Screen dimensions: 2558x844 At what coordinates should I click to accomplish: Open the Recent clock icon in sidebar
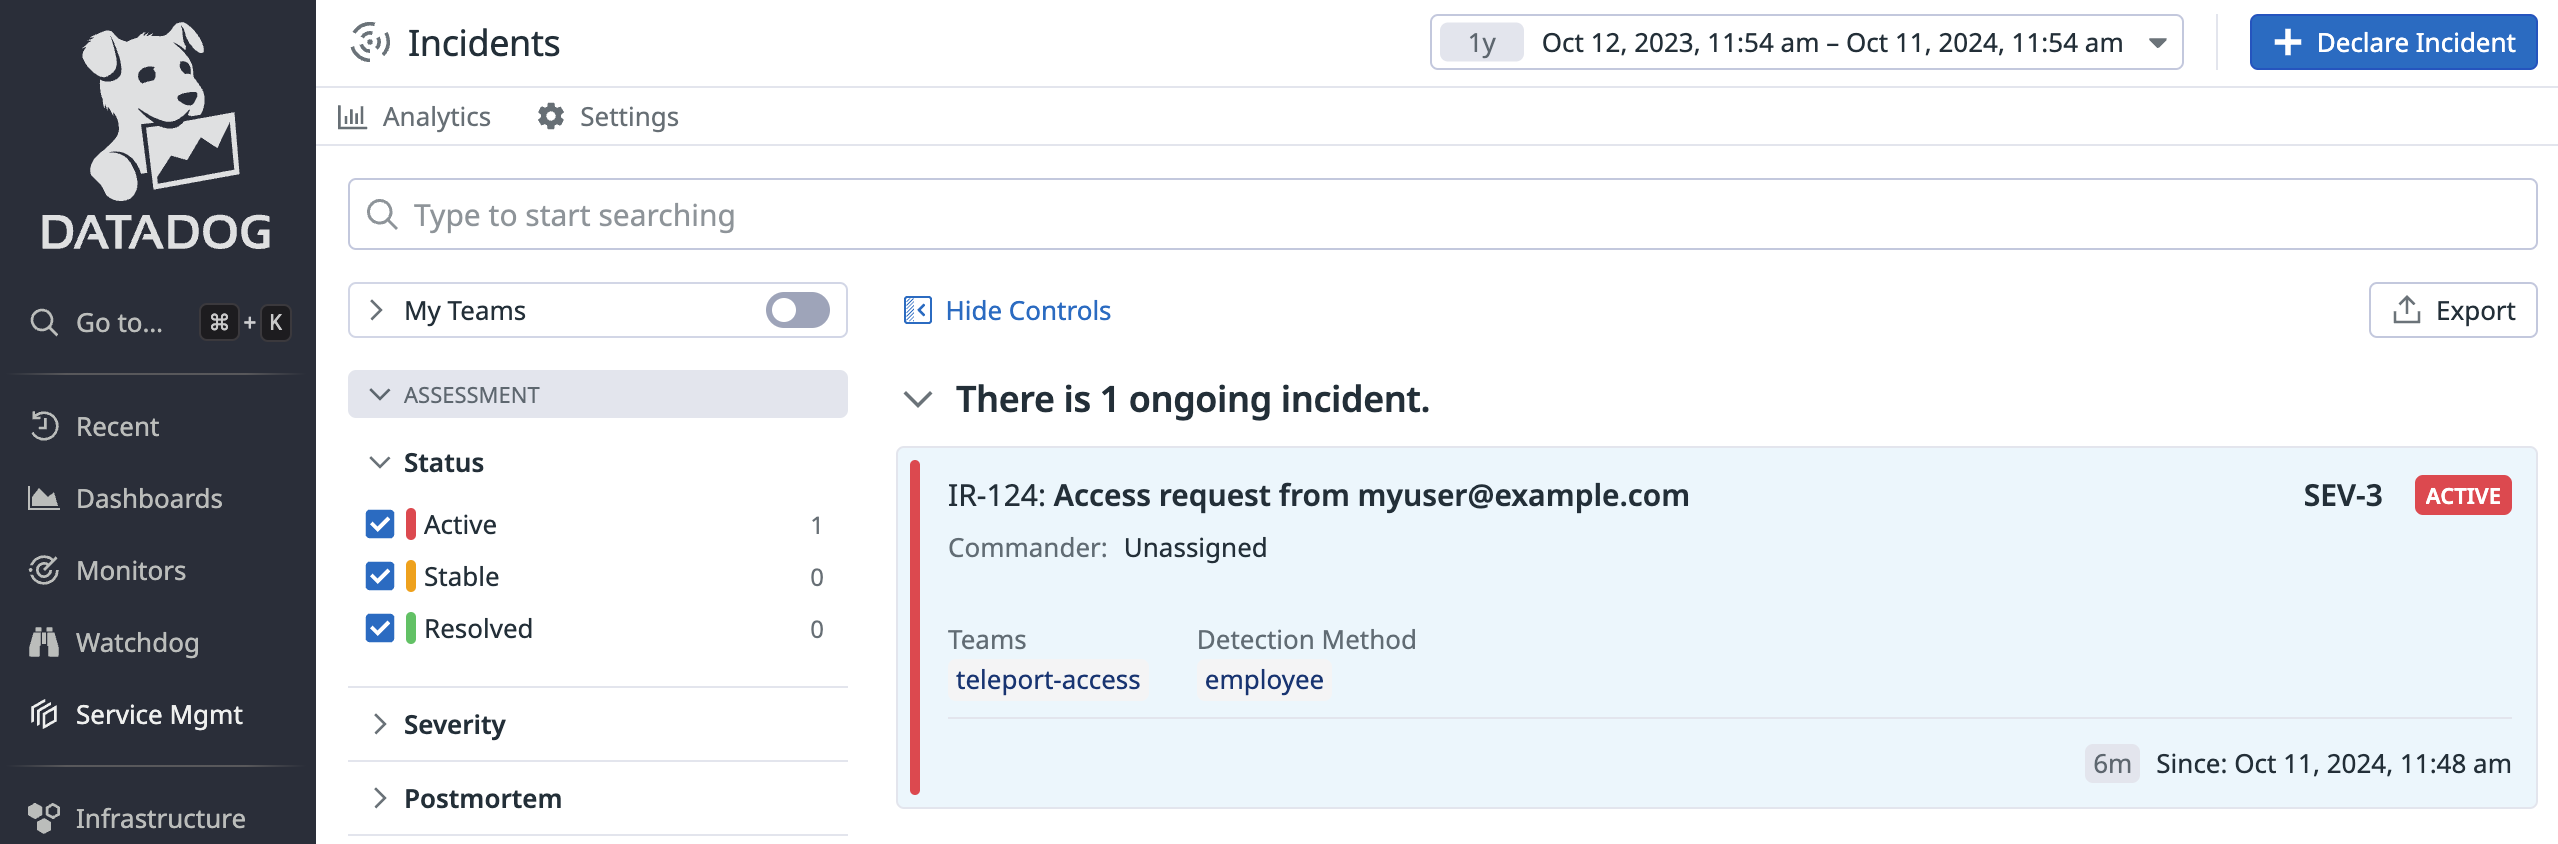(44, 426)
